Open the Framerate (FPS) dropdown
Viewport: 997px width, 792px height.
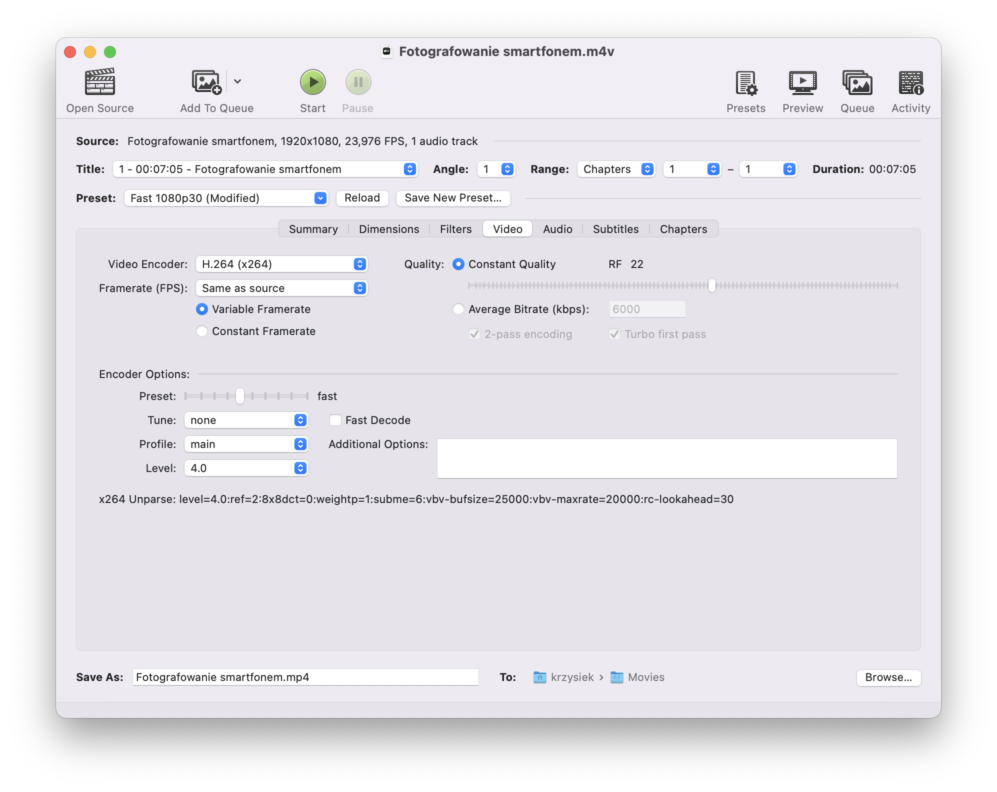click(281, 288)
